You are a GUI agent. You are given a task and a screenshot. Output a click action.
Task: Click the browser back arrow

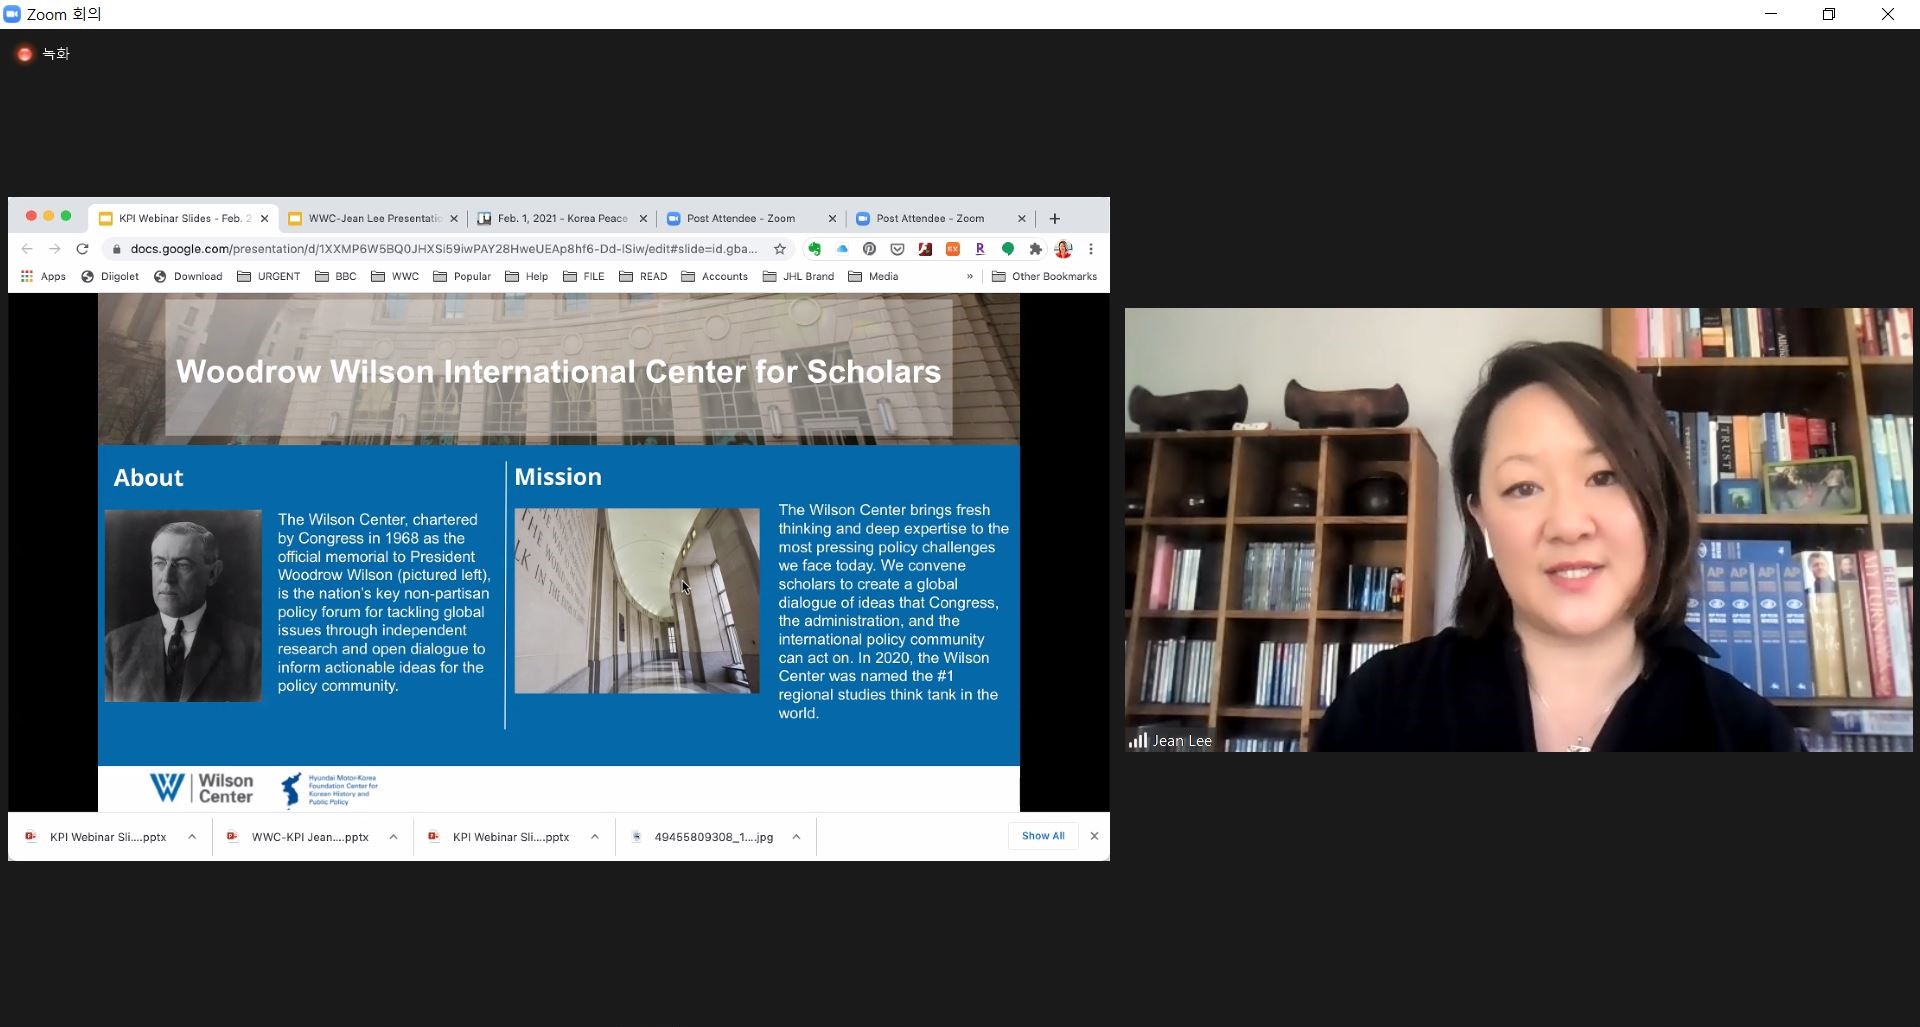pos(27,249)
